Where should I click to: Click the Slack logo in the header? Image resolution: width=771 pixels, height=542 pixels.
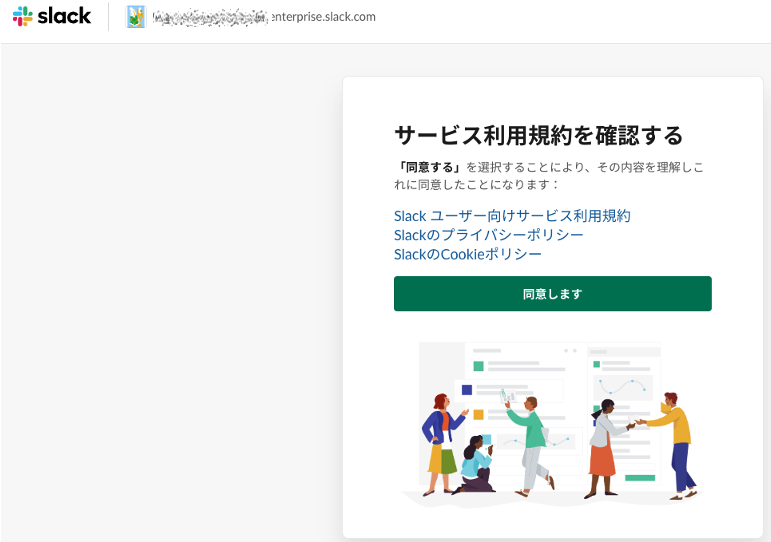point(52,16)
